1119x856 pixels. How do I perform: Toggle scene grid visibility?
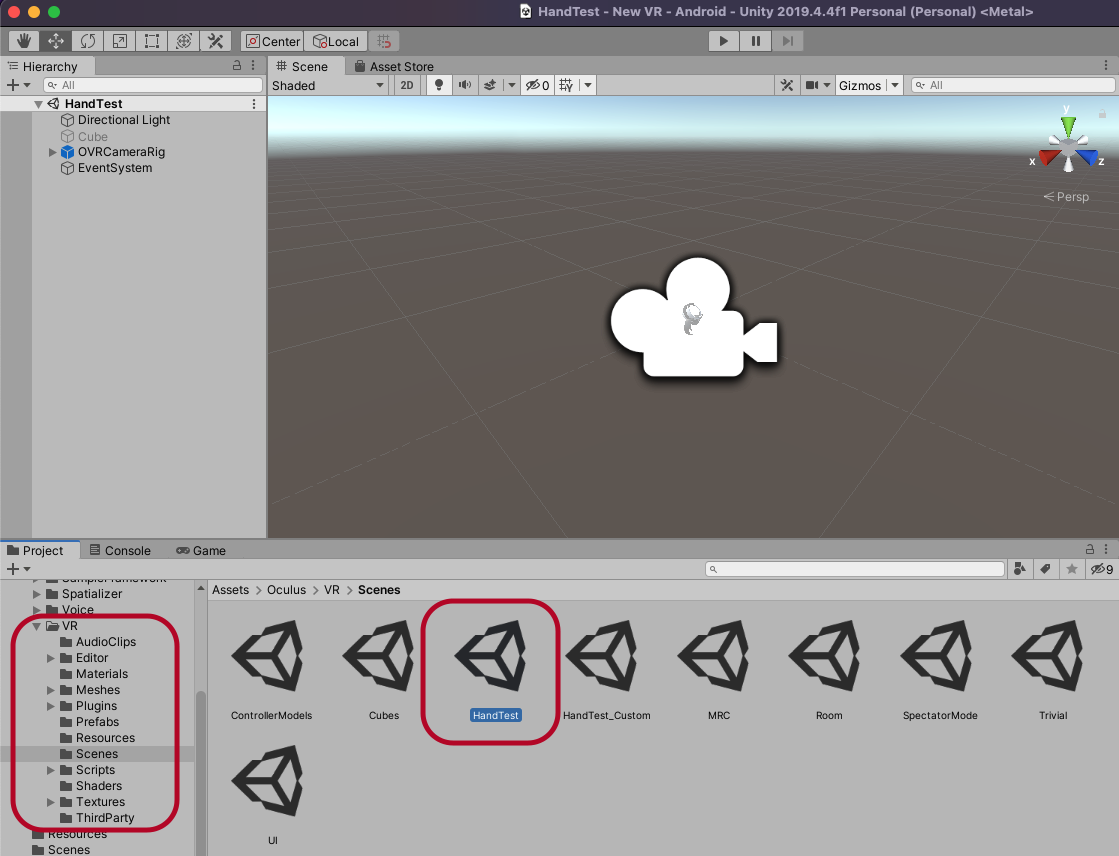pos(566,86)
